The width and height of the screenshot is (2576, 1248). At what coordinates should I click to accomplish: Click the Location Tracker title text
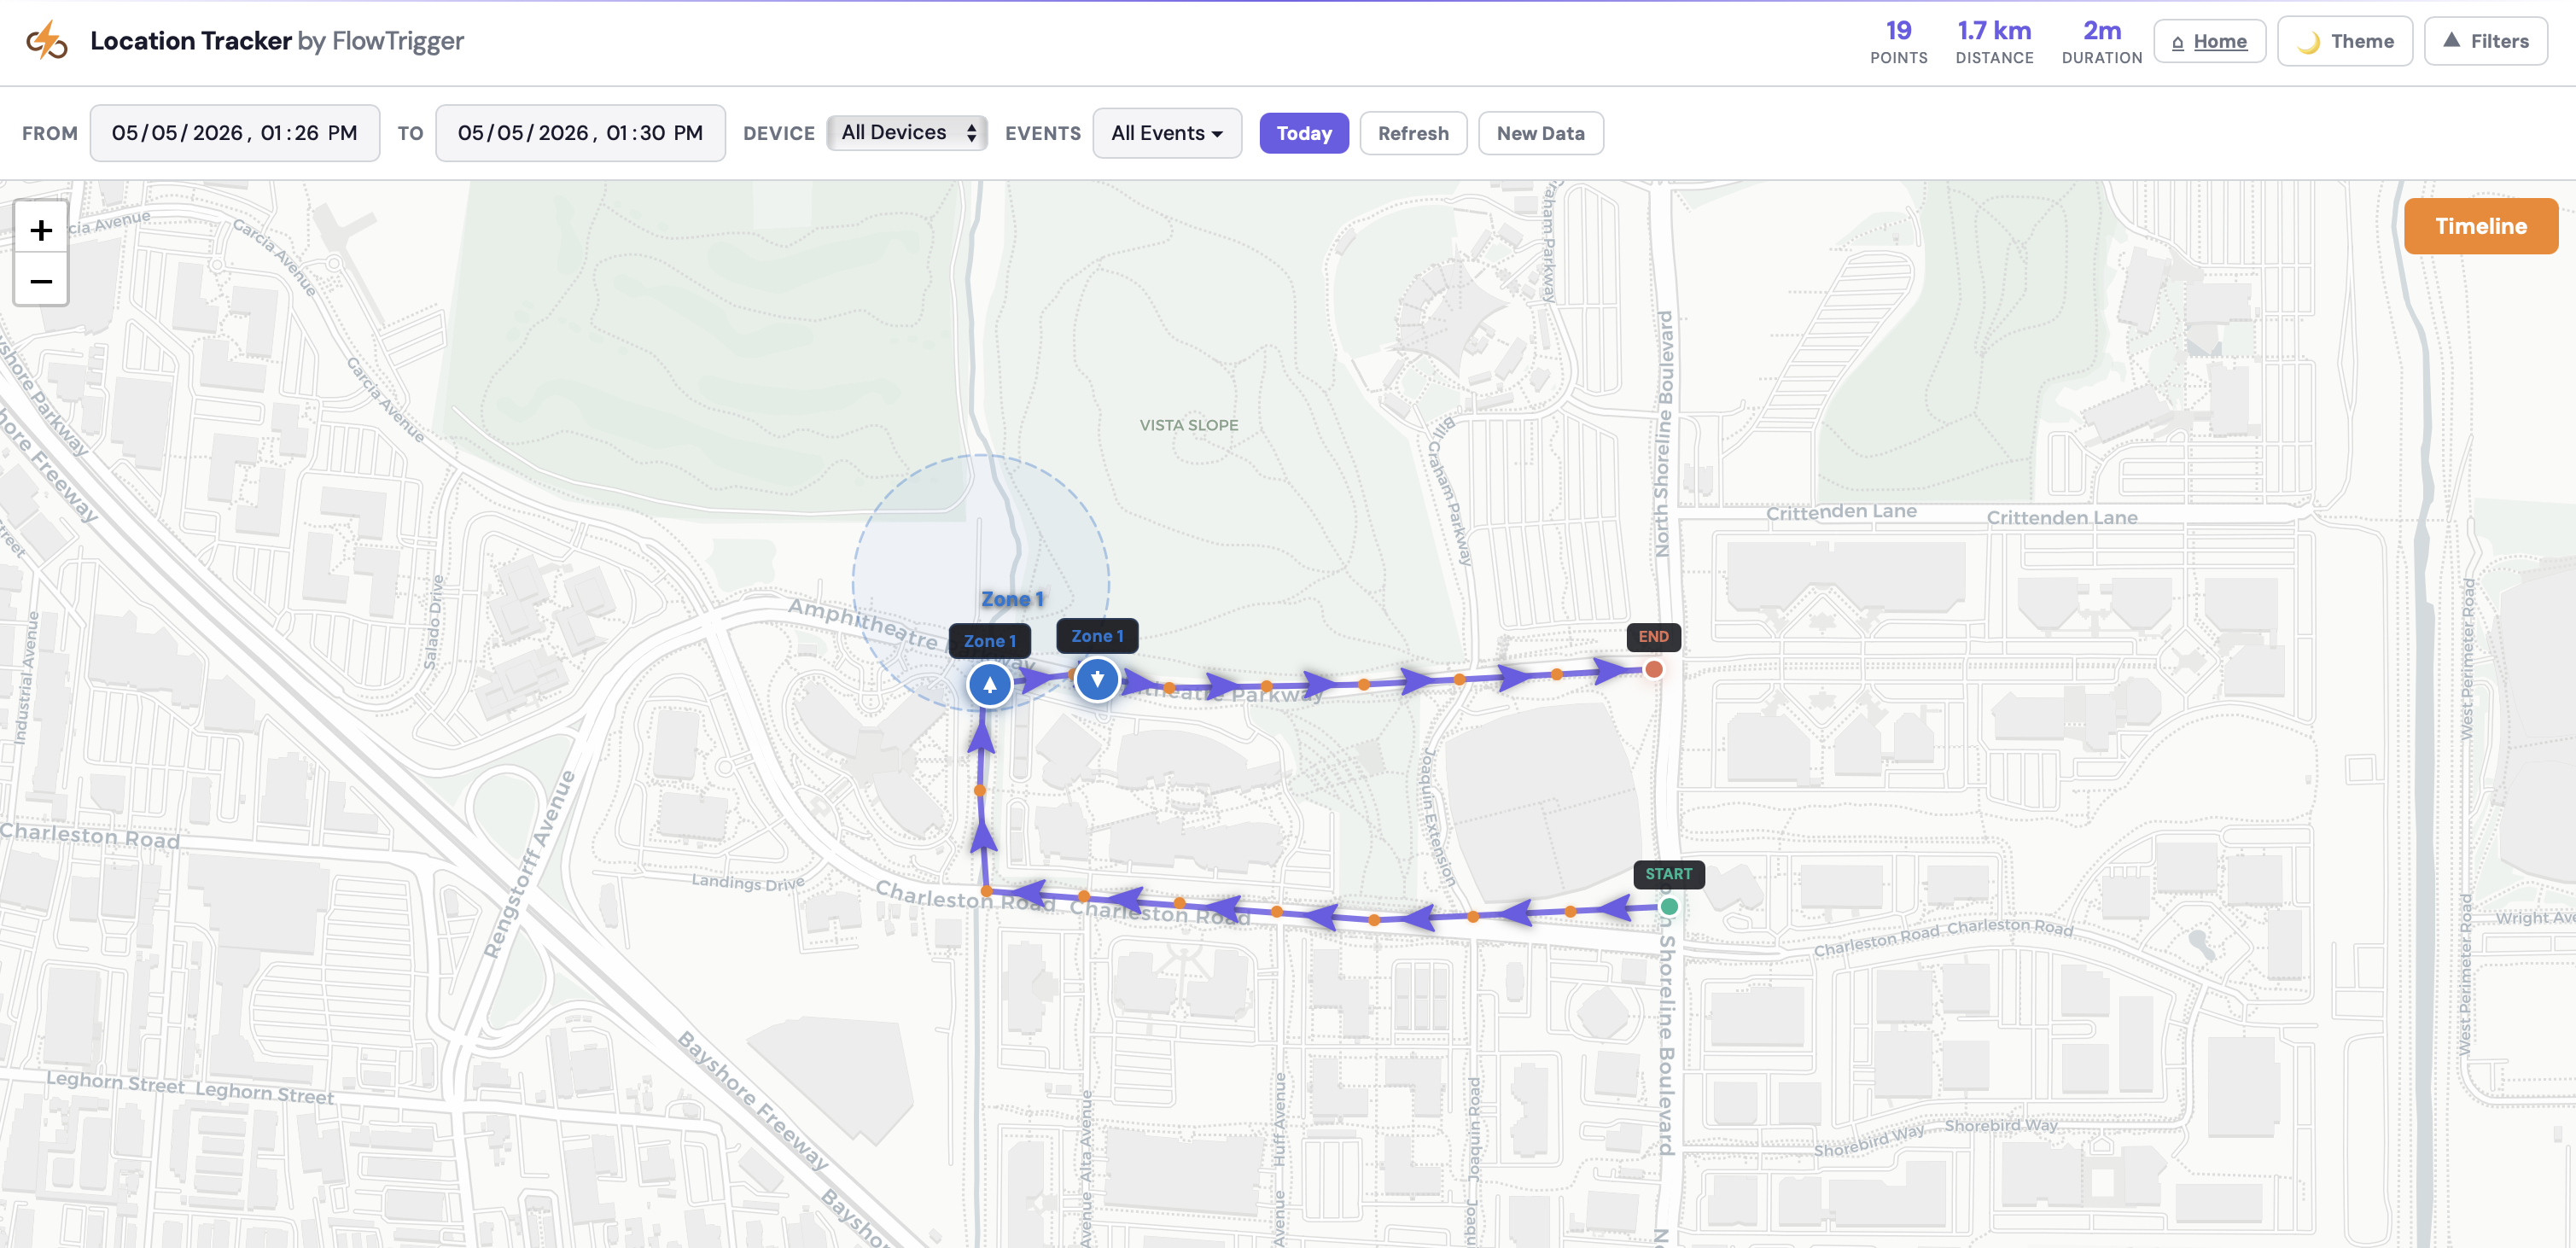click(x=190, y=41)
